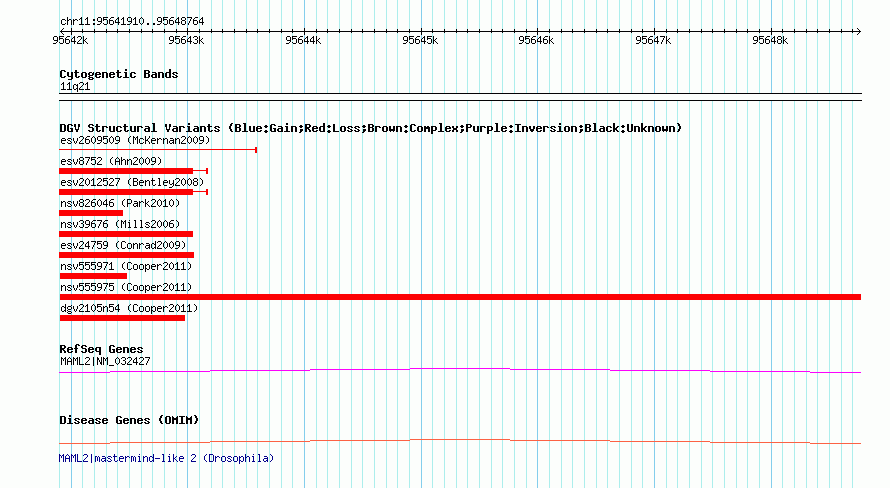Click the red bar under esv2012527

coord(133,192)
